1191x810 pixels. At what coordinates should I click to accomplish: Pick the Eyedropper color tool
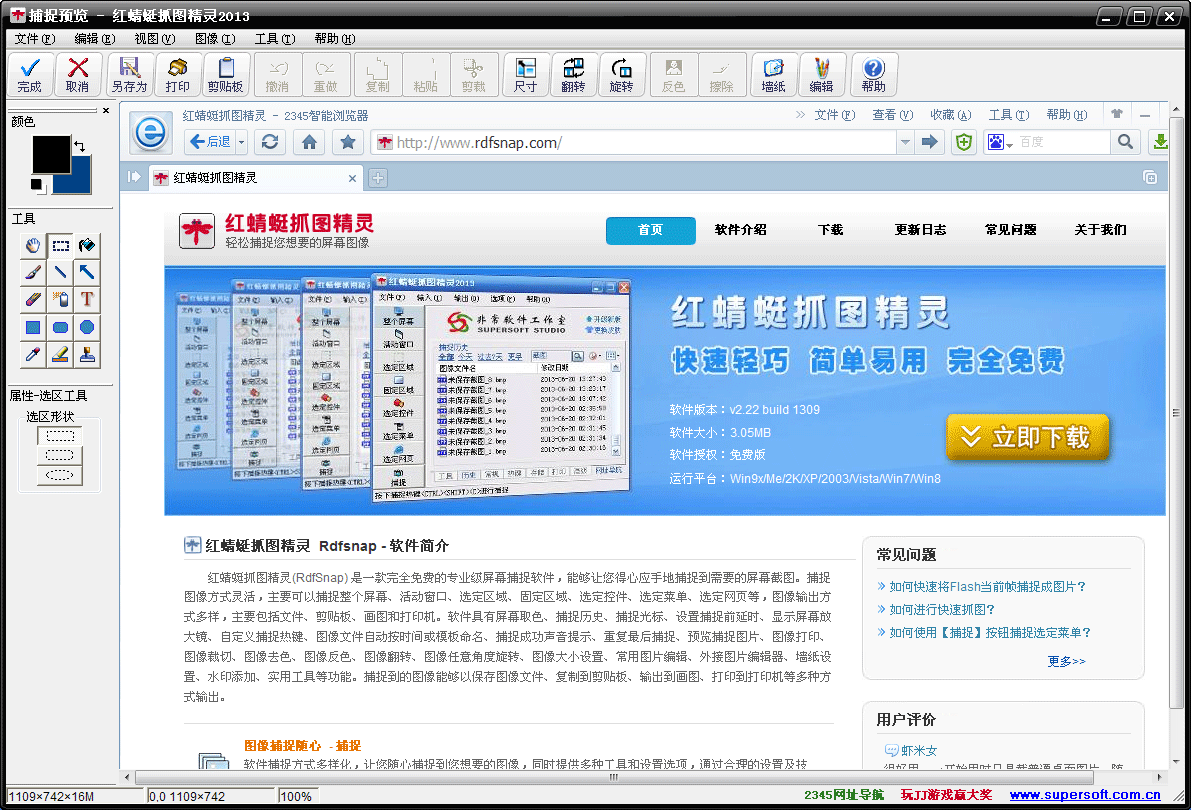[33, 353]
